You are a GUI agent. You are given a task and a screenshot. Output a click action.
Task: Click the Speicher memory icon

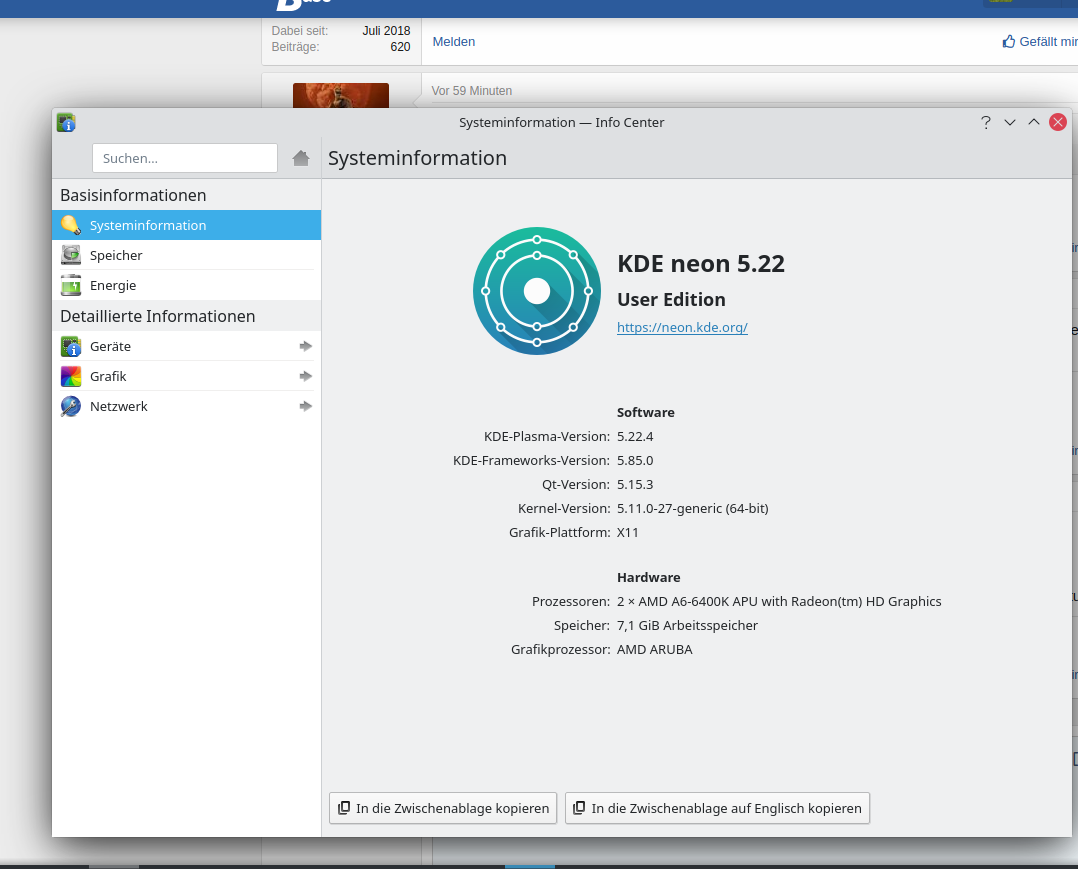(x=71, y=255)
